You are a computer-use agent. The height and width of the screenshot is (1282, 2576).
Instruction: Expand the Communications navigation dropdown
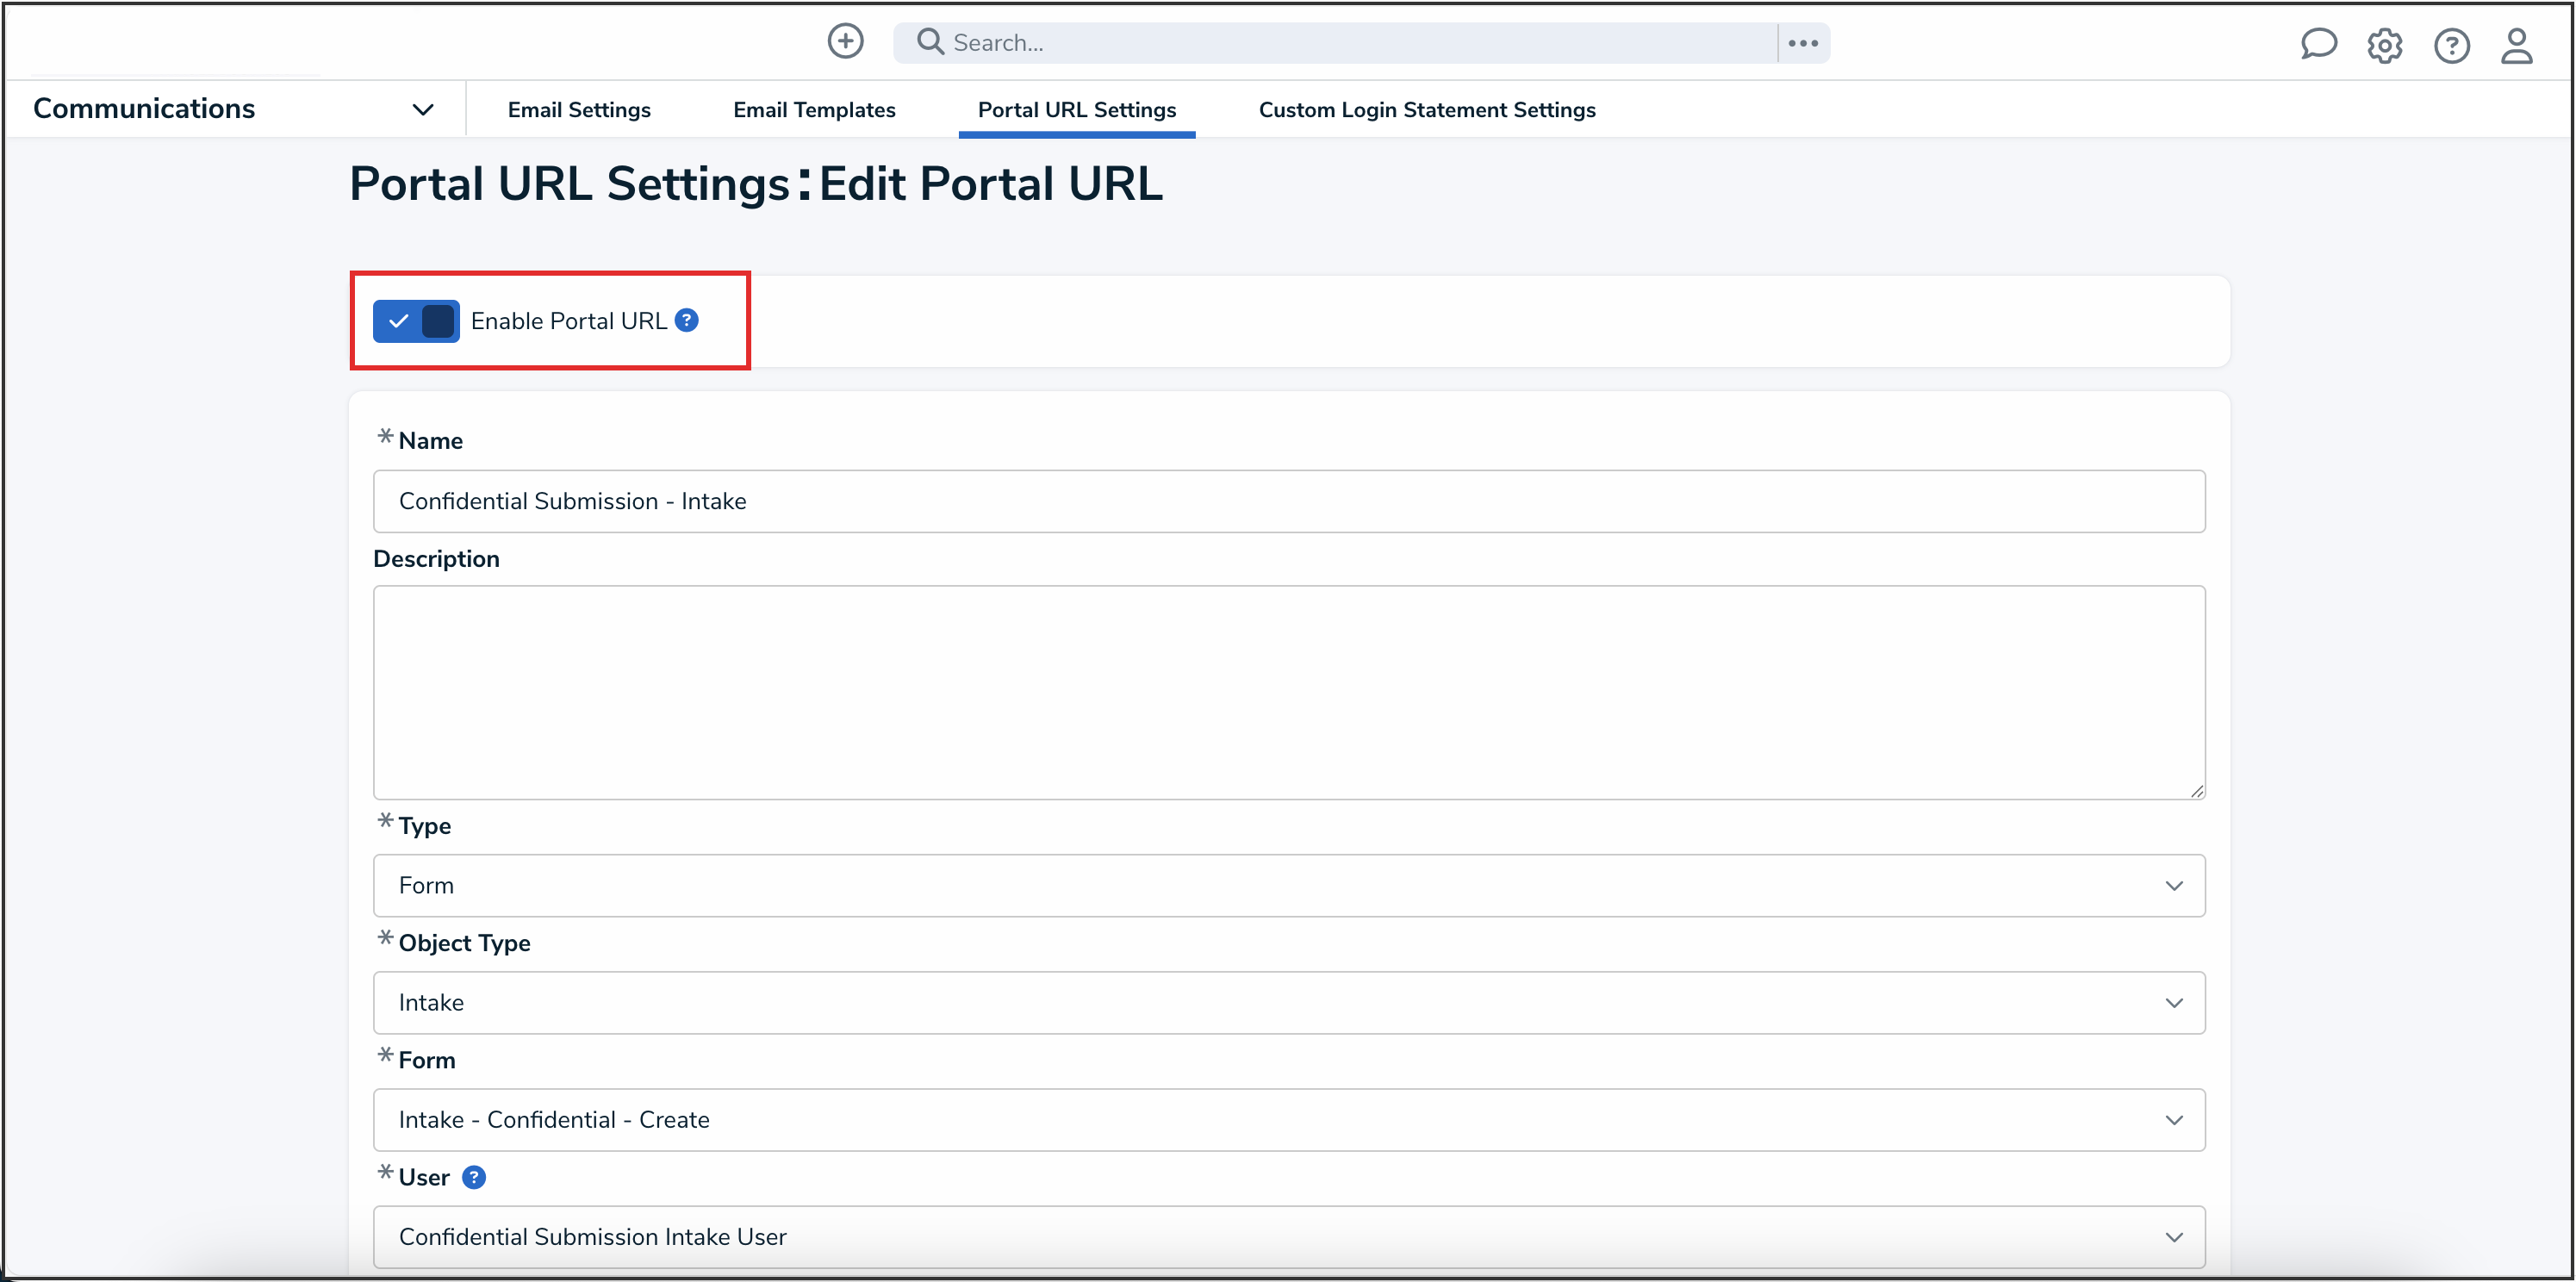pos(423,109)
